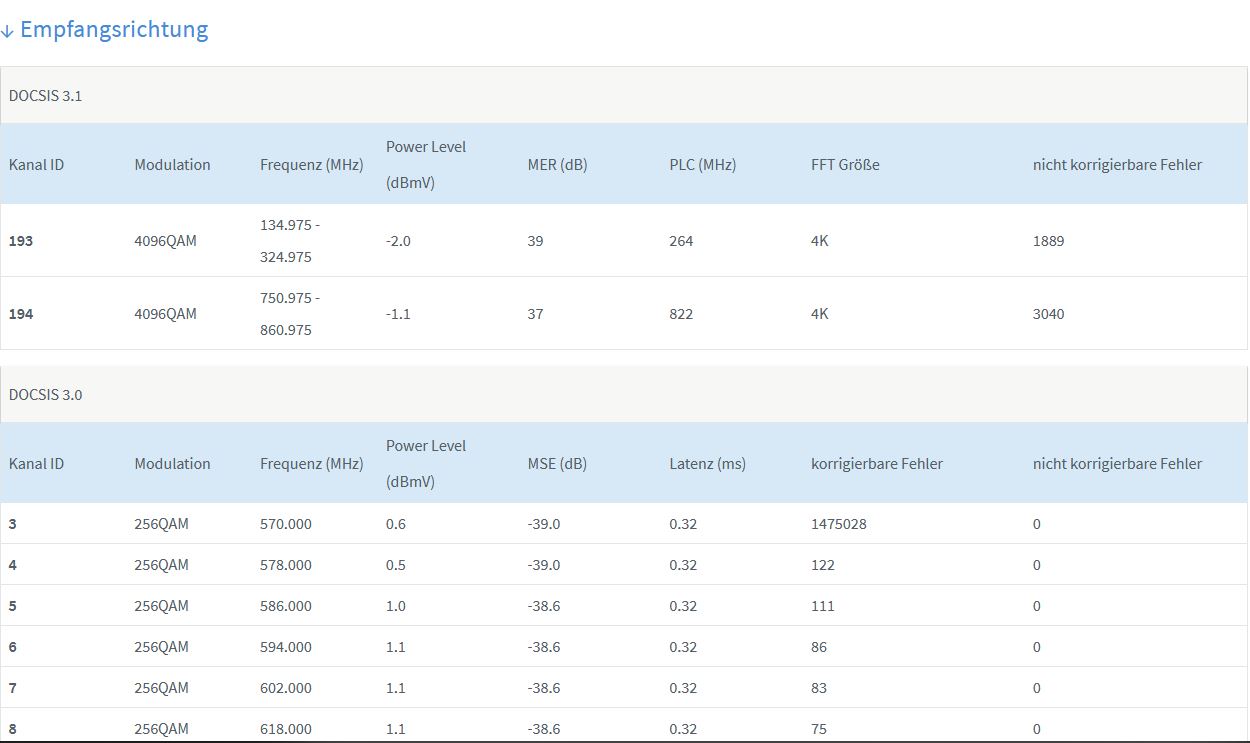Click the down arrow beside Empfangsrichtung
This screenshot has height=743, width=1250.
click(x=7, y=31)
